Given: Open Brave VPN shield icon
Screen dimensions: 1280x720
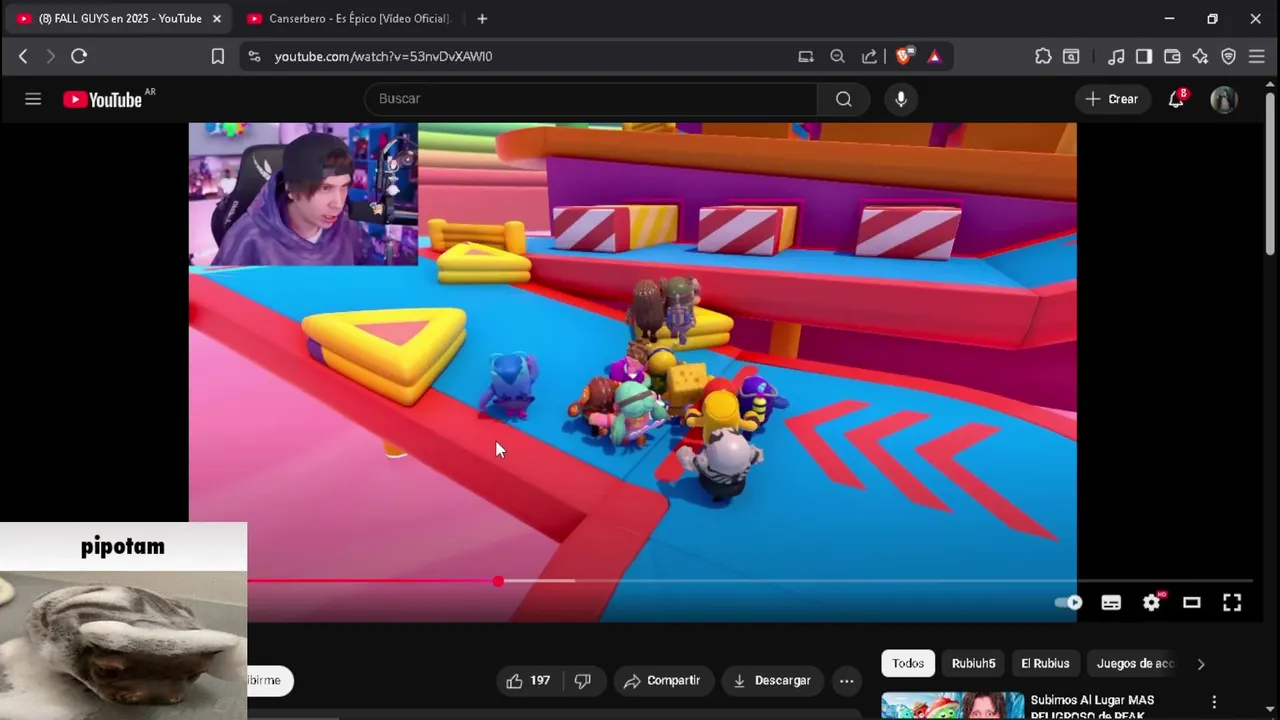Looking at the screenshot, I should point(1229,56).
